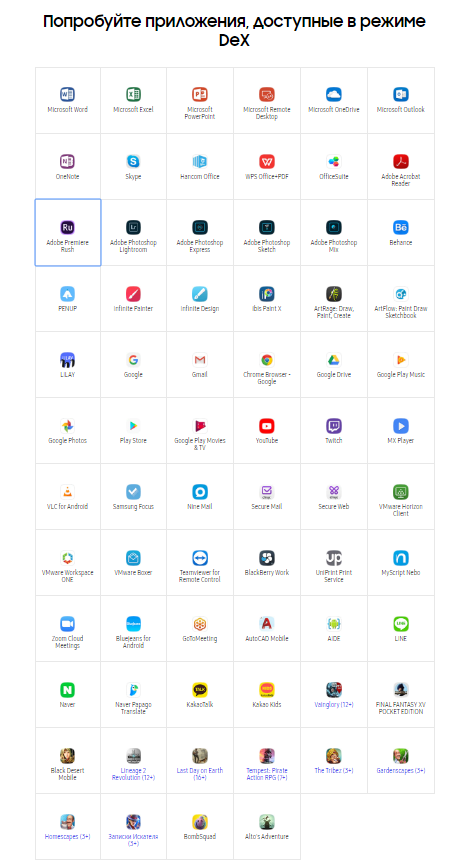
Task: Click the Google Play Music icon
Action: pyautogui.click(x=401, y=360)
